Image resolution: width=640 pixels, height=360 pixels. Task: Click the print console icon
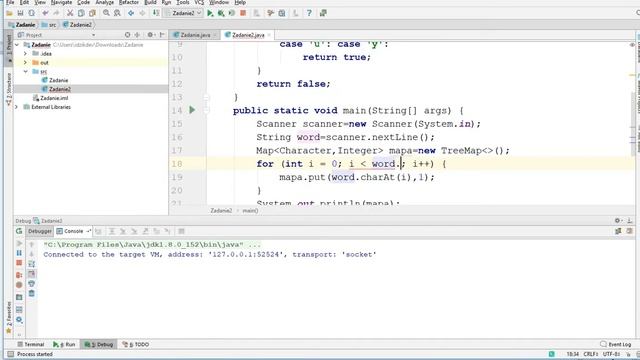tap(31, 284)
